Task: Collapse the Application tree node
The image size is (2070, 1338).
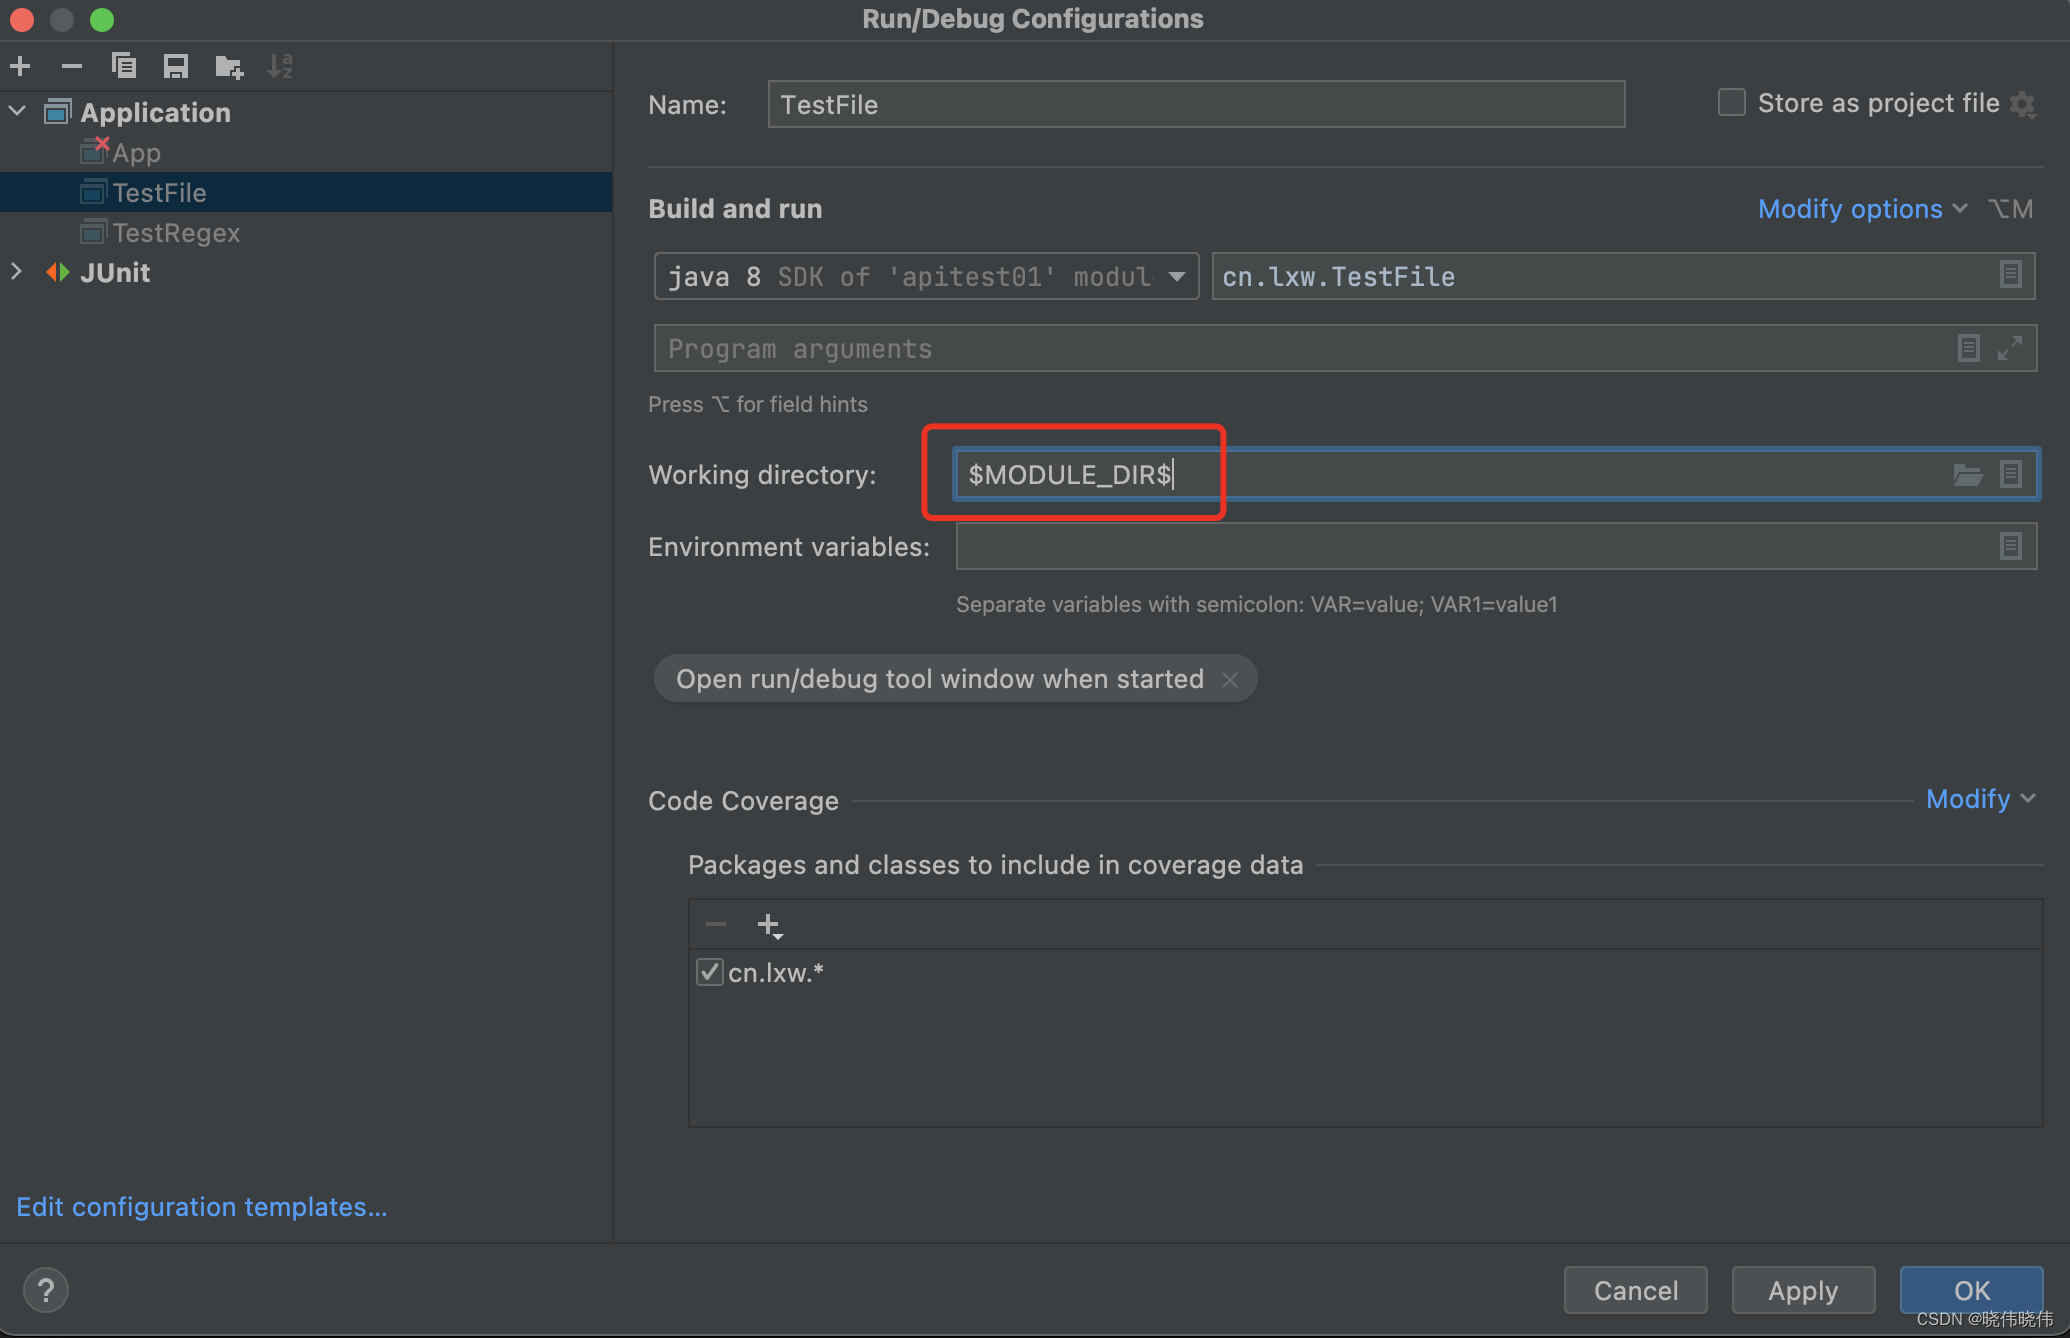Action: coord(17,111)
